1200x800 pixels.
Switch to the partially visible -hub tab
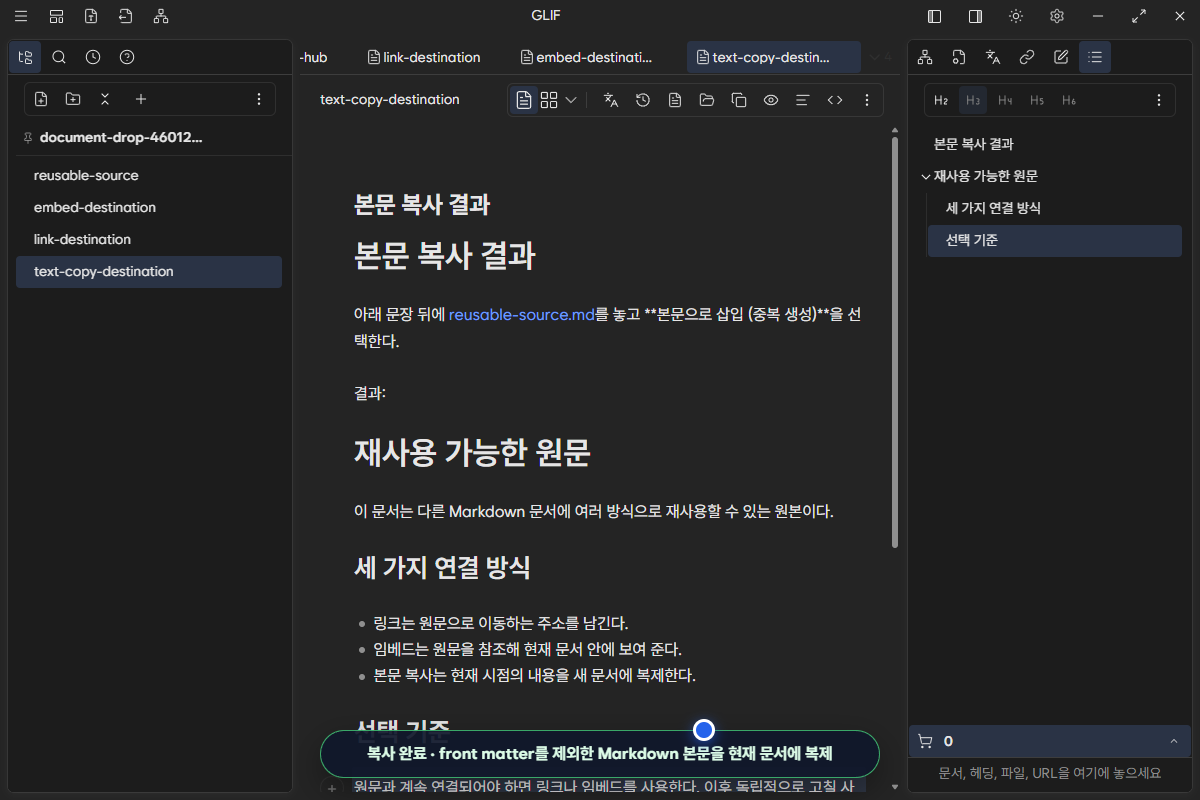(315, 57)
